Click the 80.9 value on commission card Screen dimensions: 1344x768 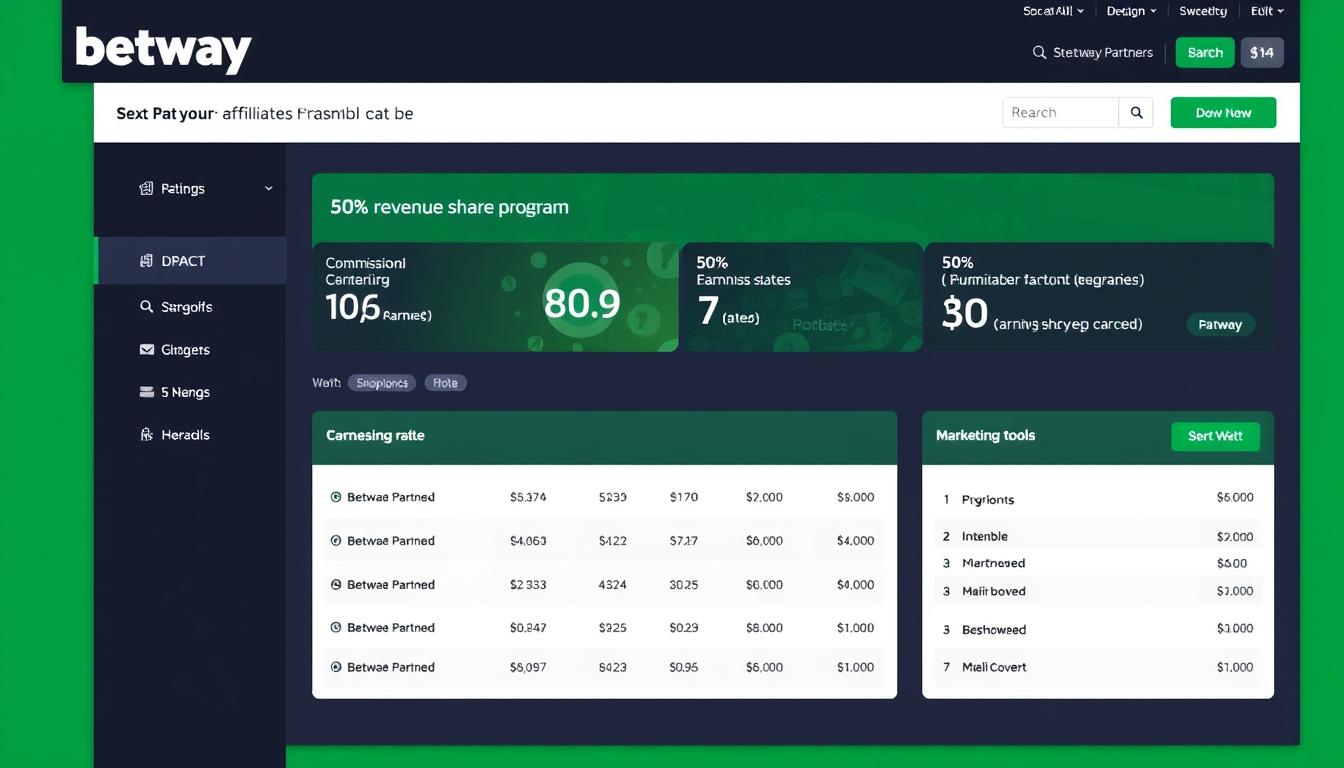click(x=582, y=303)
